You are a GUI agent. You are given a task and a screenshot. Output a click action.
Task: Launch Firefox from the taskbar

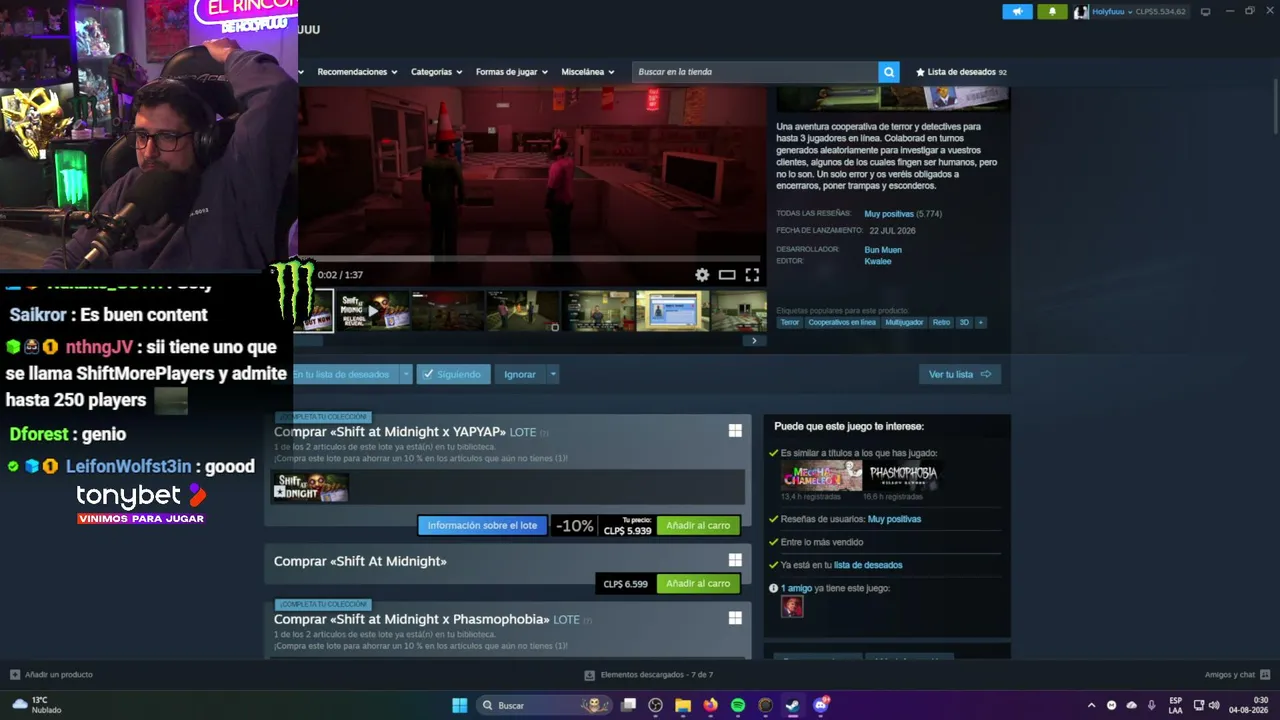point(710,705)
